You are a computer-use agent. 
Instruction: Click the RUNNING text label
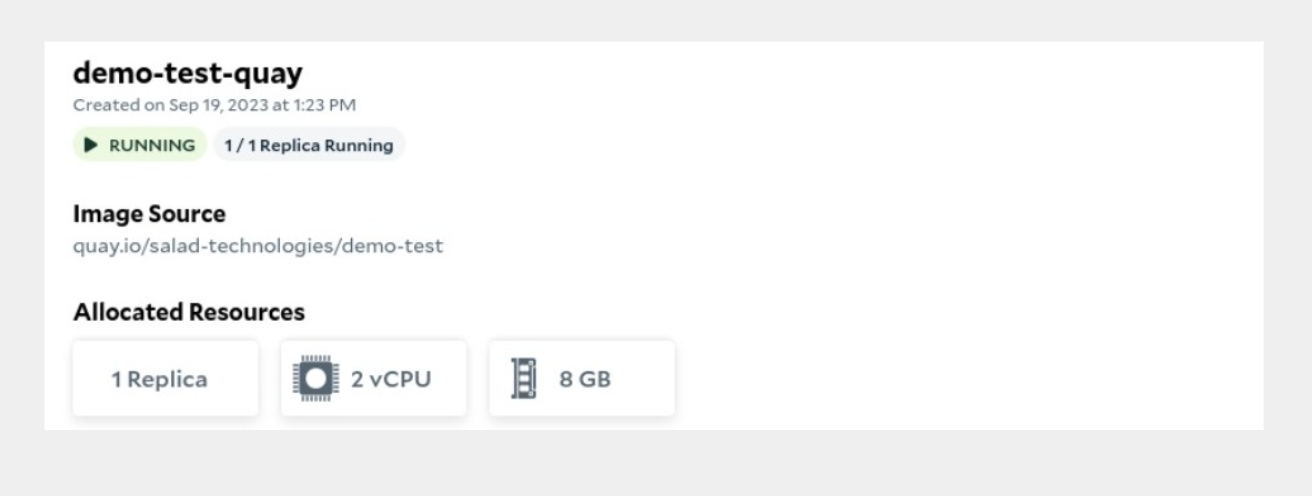pyautogui.click(x=152, y=145)
